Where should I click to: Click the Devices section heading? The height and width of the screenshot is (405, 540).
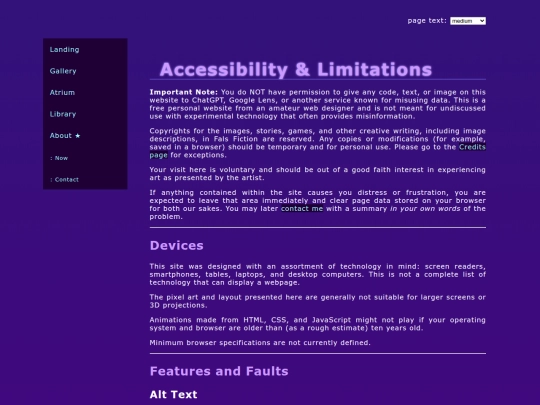(x=177, y=246)
